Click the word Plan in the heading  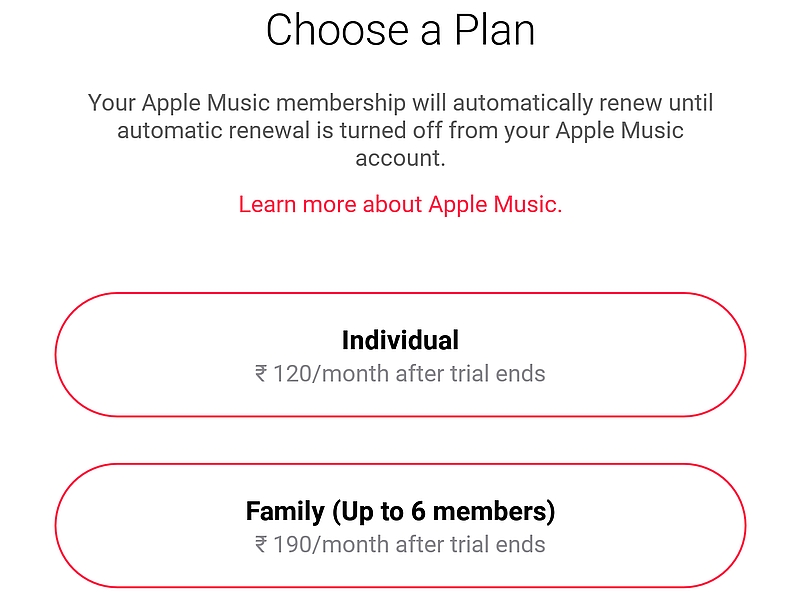pyautogui.click(x=492, y=30)
